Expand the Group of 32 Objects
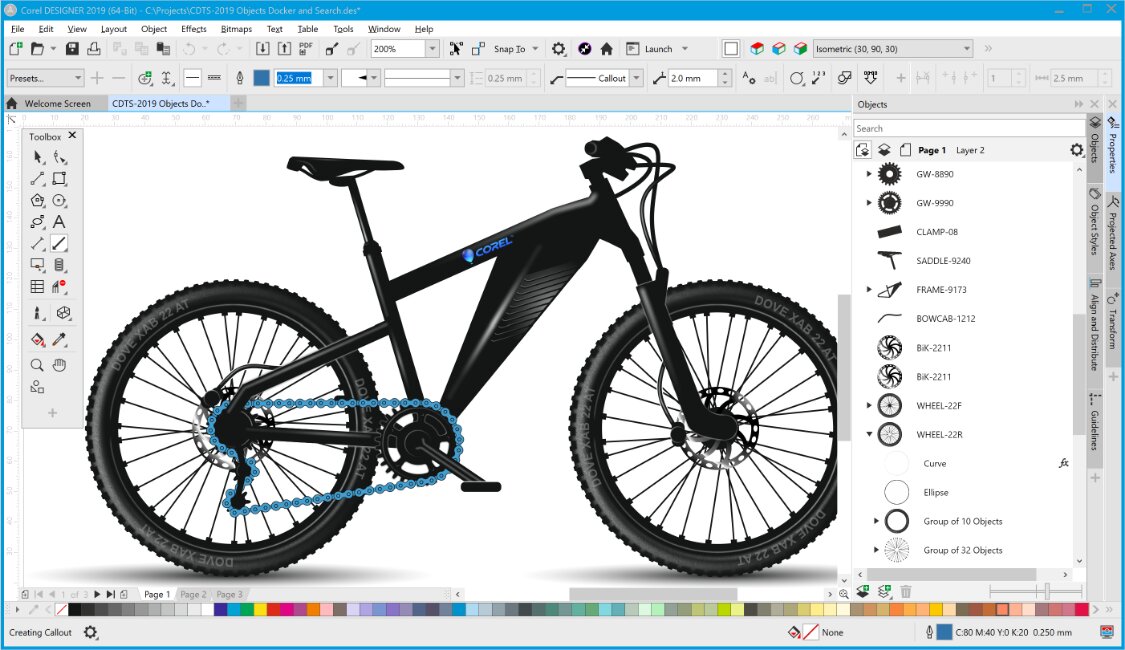 click(x=876, y=550)
